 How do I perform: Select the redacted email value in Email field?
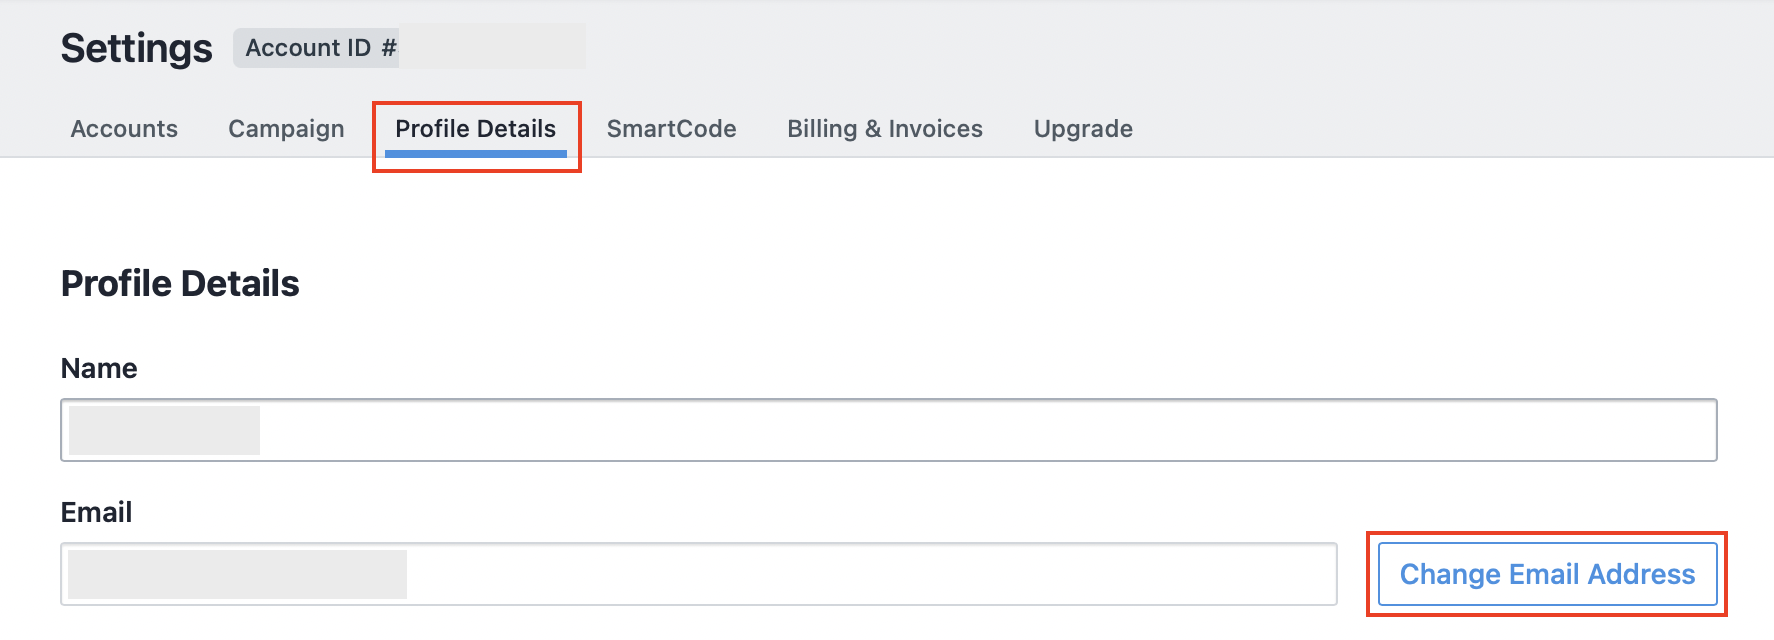pyautogui.click(x=237, y=574)
